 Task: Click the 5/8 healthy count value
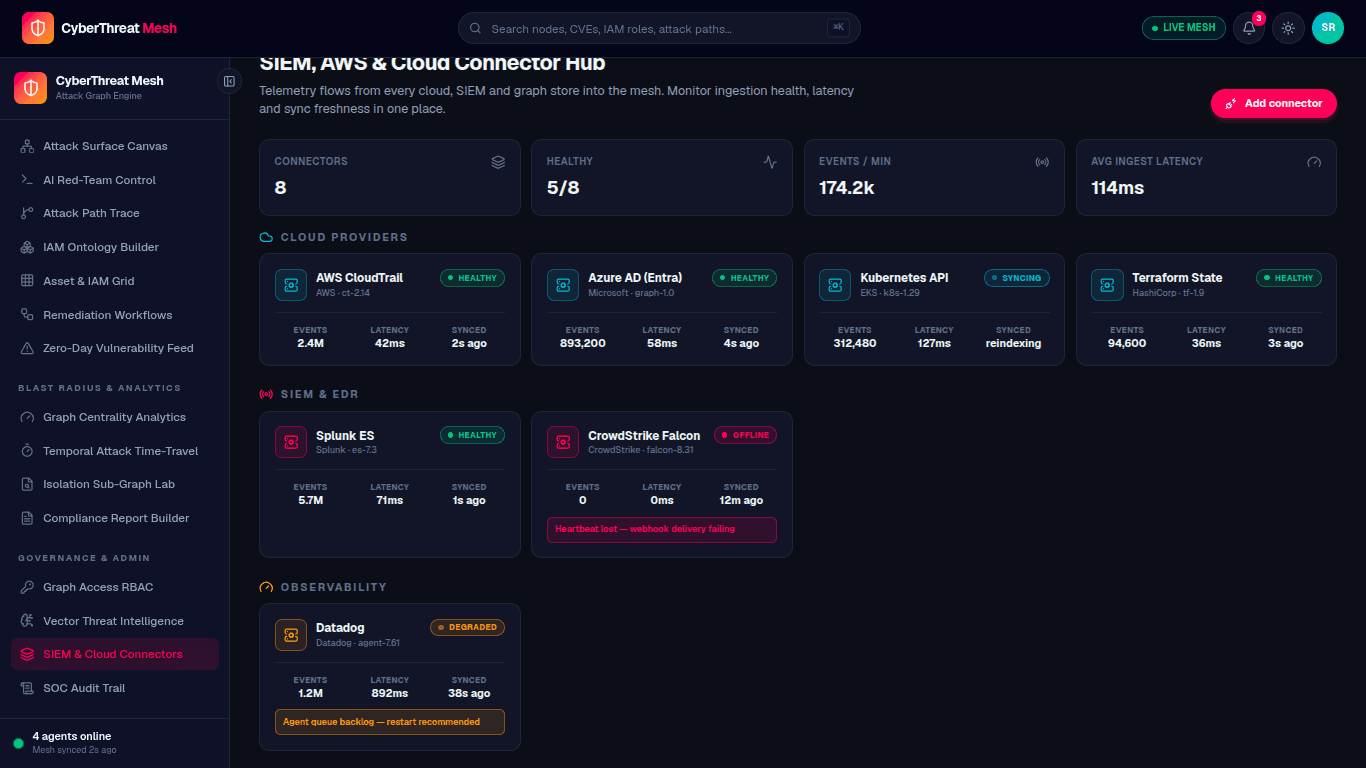[x=563, y=188]
